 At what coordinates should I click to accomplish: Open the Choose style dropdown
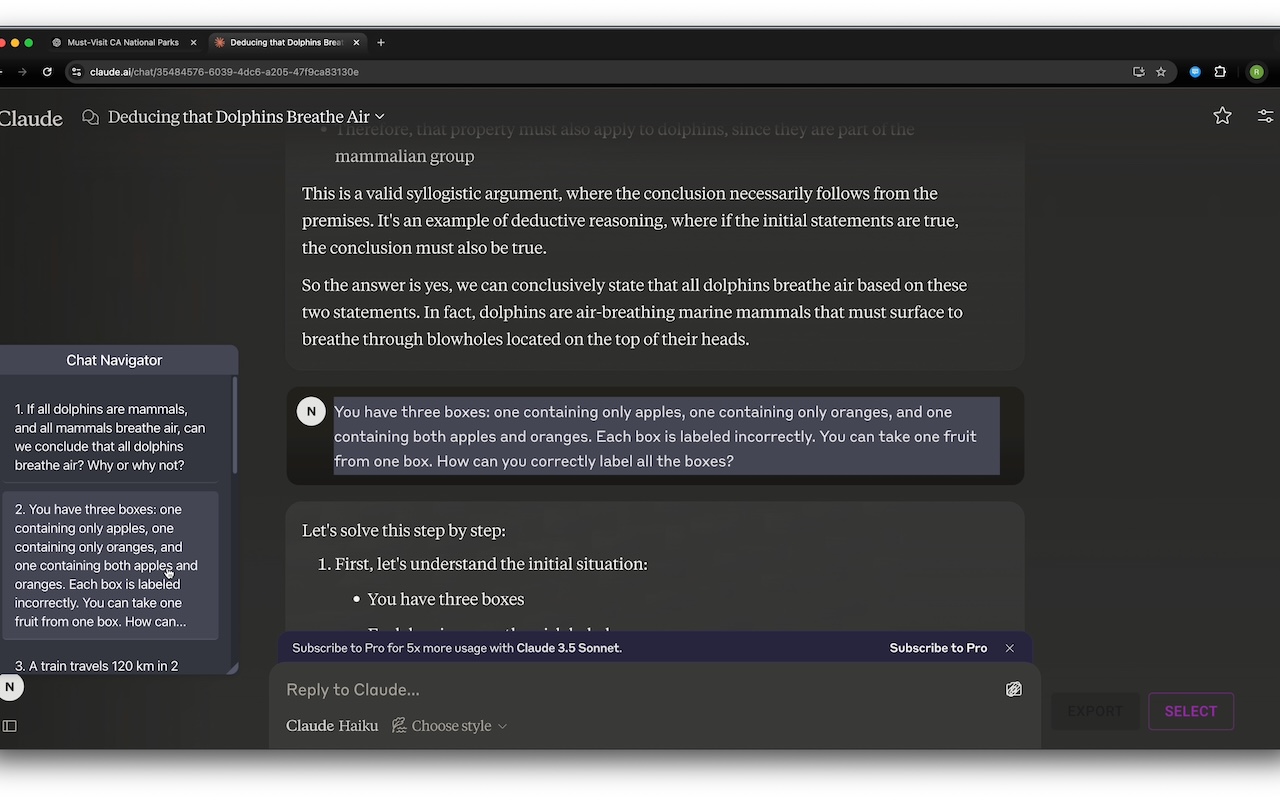449,725
